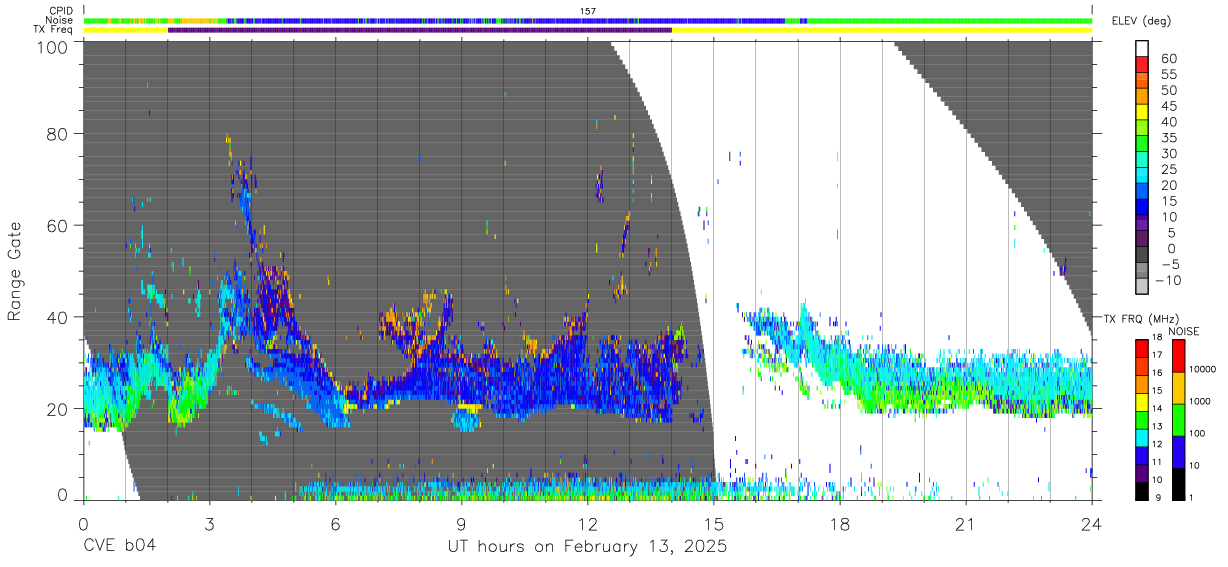The image size is (1228, 567).
Task: Click the "40" tick on the Range Gate axis
Action: (59, 317)
